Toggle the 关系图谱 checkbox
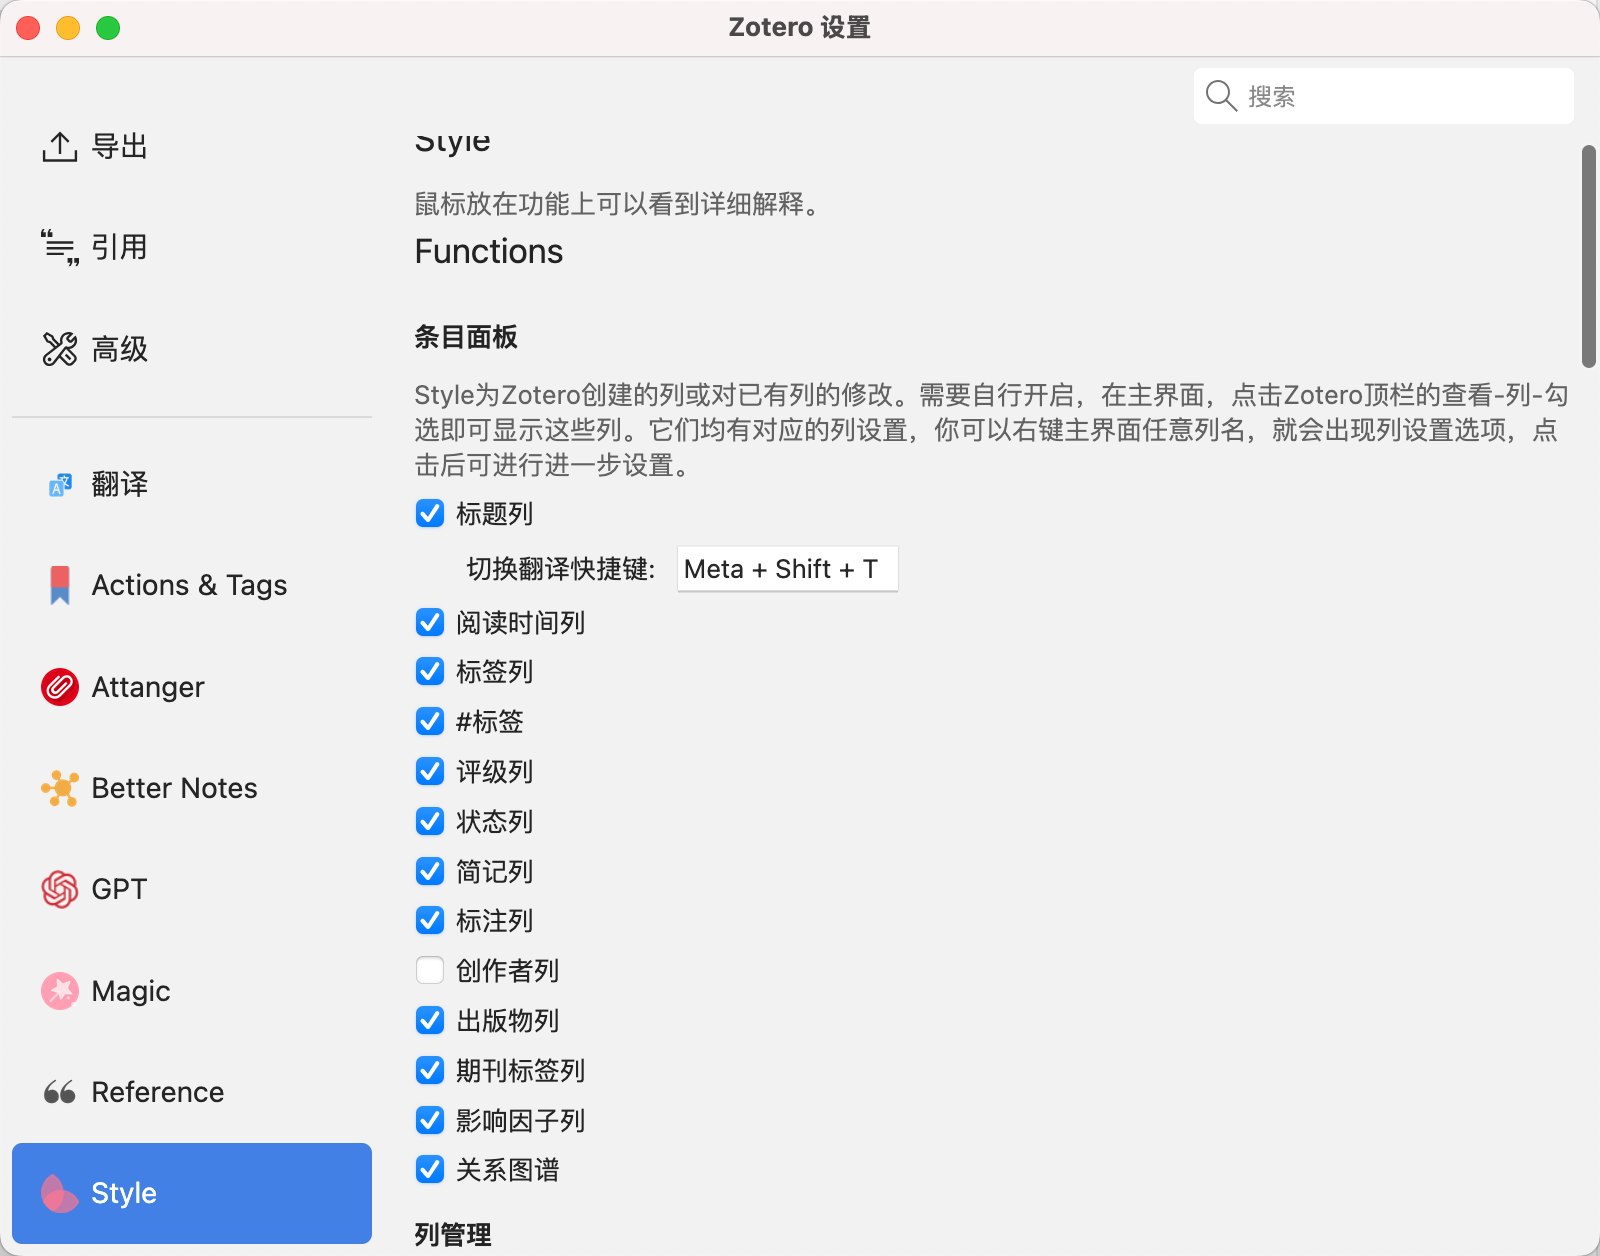The image size is (1600, 1256). [x=430, y=1170]
